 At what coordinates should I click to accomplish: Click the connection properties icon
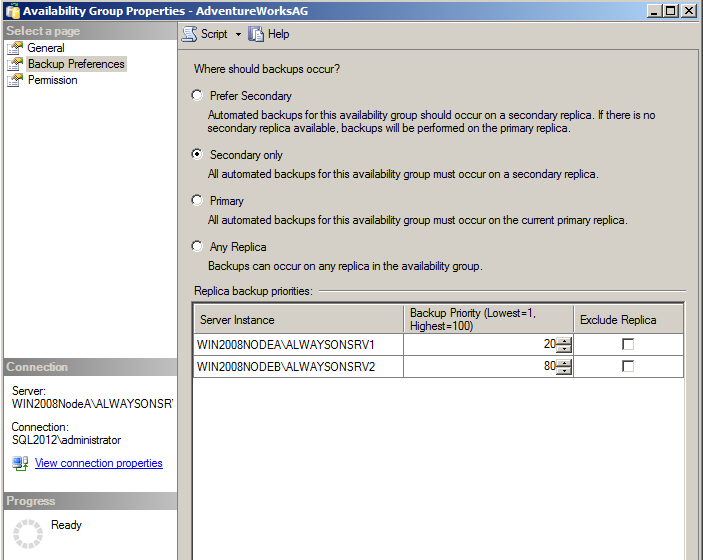point(20,463)
